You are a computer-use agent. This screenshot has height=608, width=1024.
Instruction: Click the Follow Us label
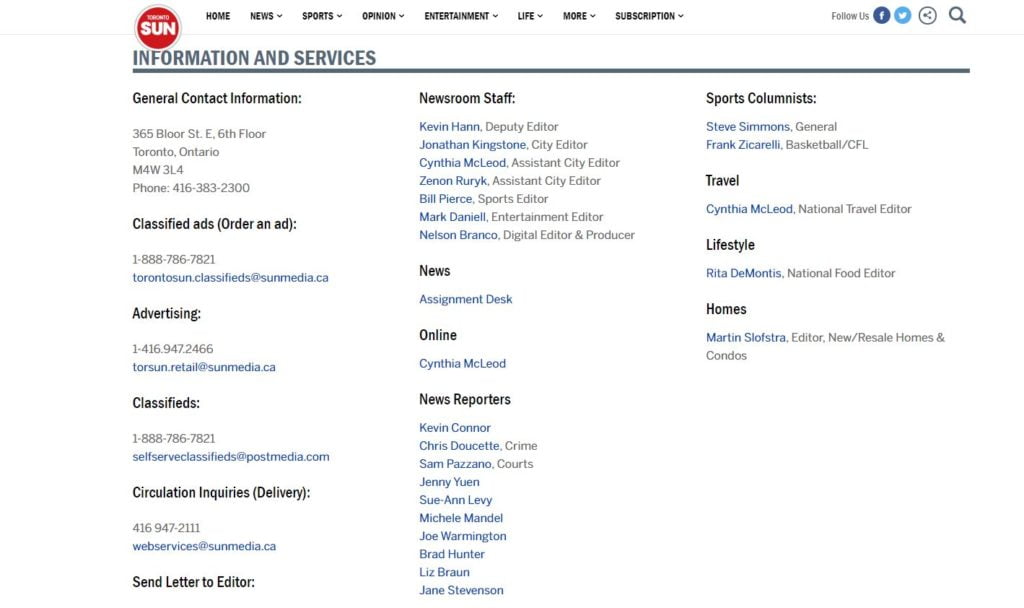(850, 16)
